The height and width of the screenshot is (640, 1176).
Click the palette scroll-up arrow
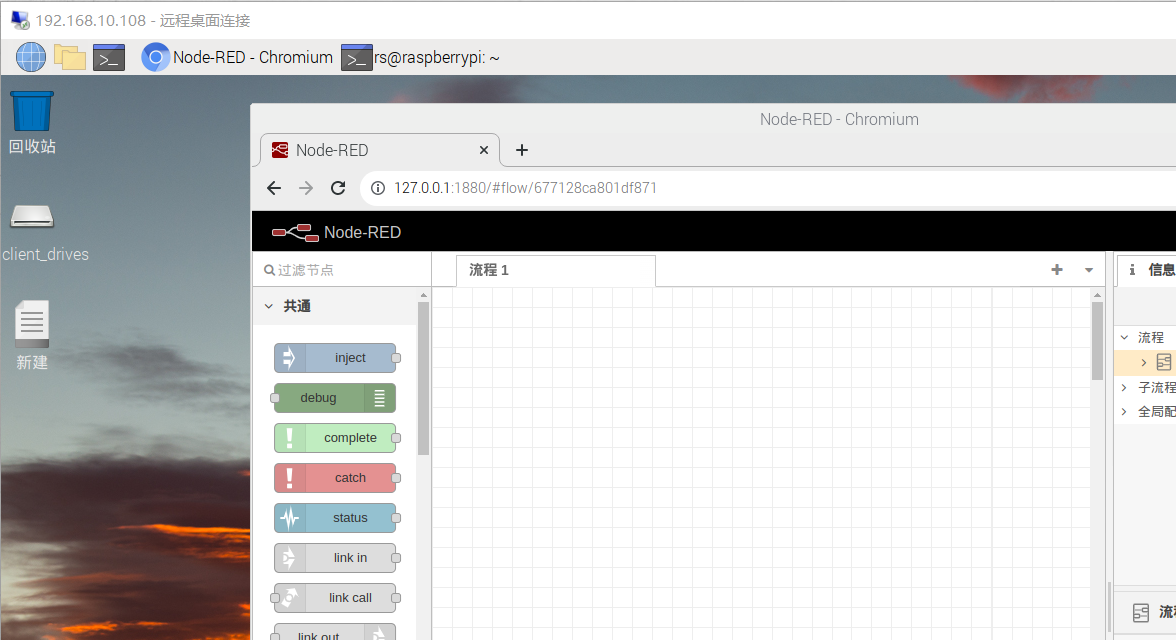(423, 295)
